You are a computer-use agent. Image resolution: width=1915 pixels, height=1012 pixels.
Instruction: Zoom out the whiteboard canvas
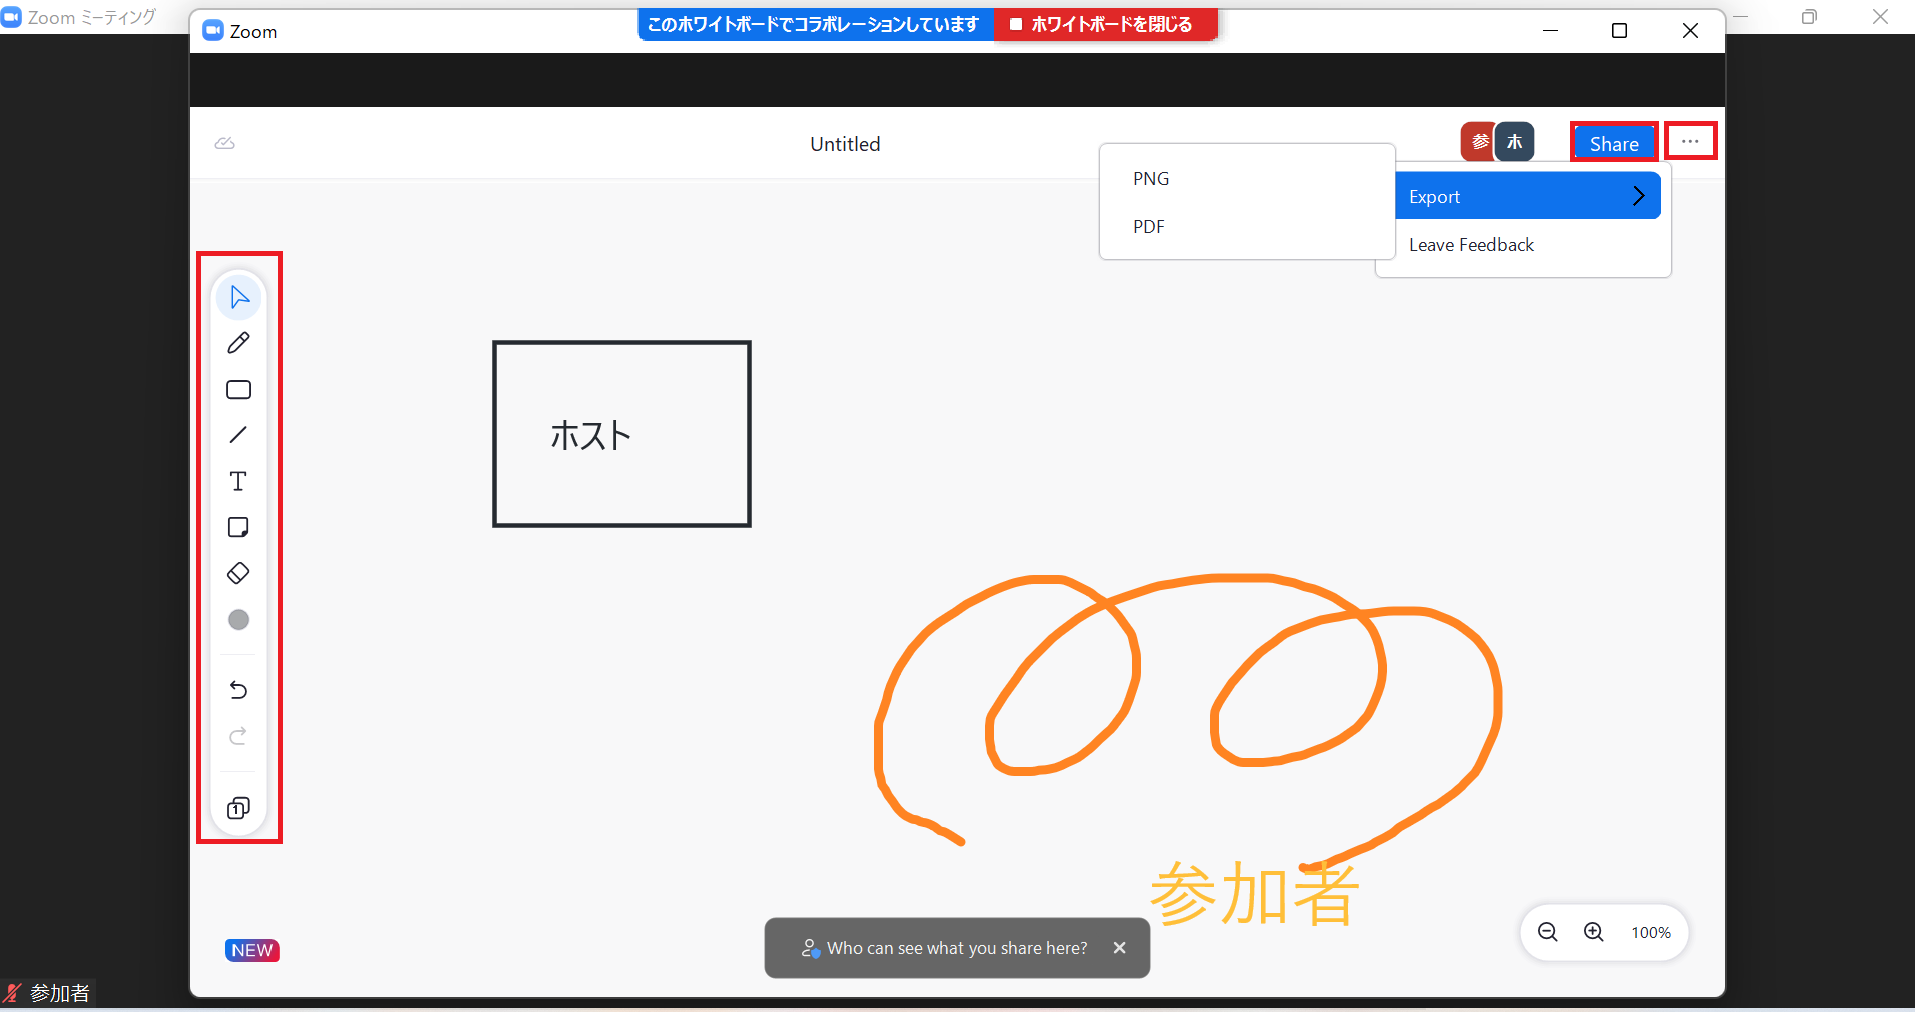1547,932
